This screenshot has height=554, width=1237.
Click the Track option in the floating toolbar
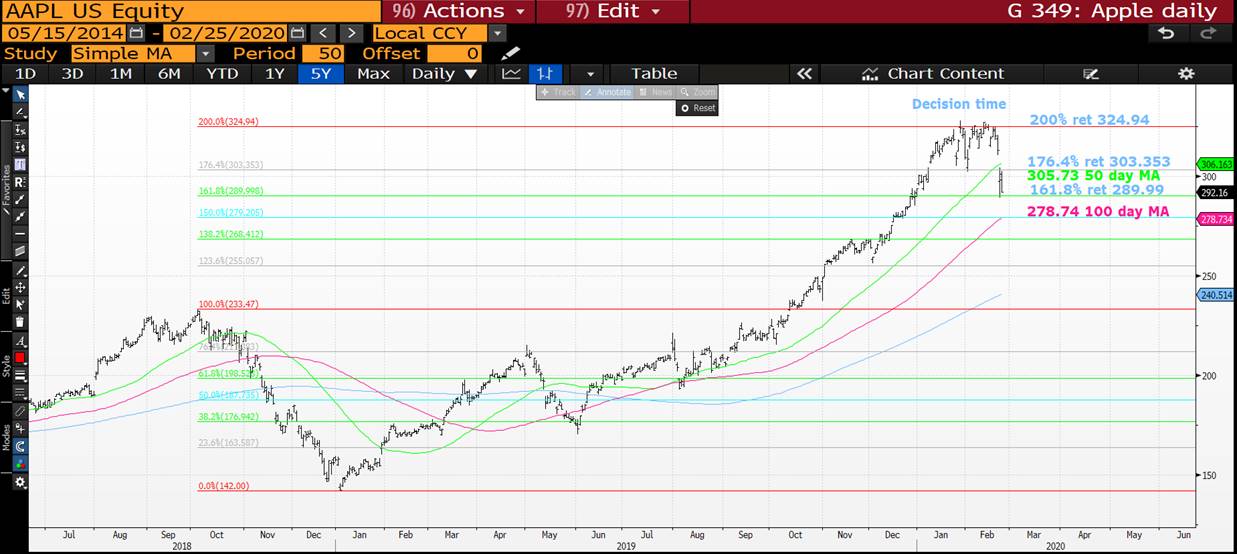pyautogui.click(x=559, y=92)
